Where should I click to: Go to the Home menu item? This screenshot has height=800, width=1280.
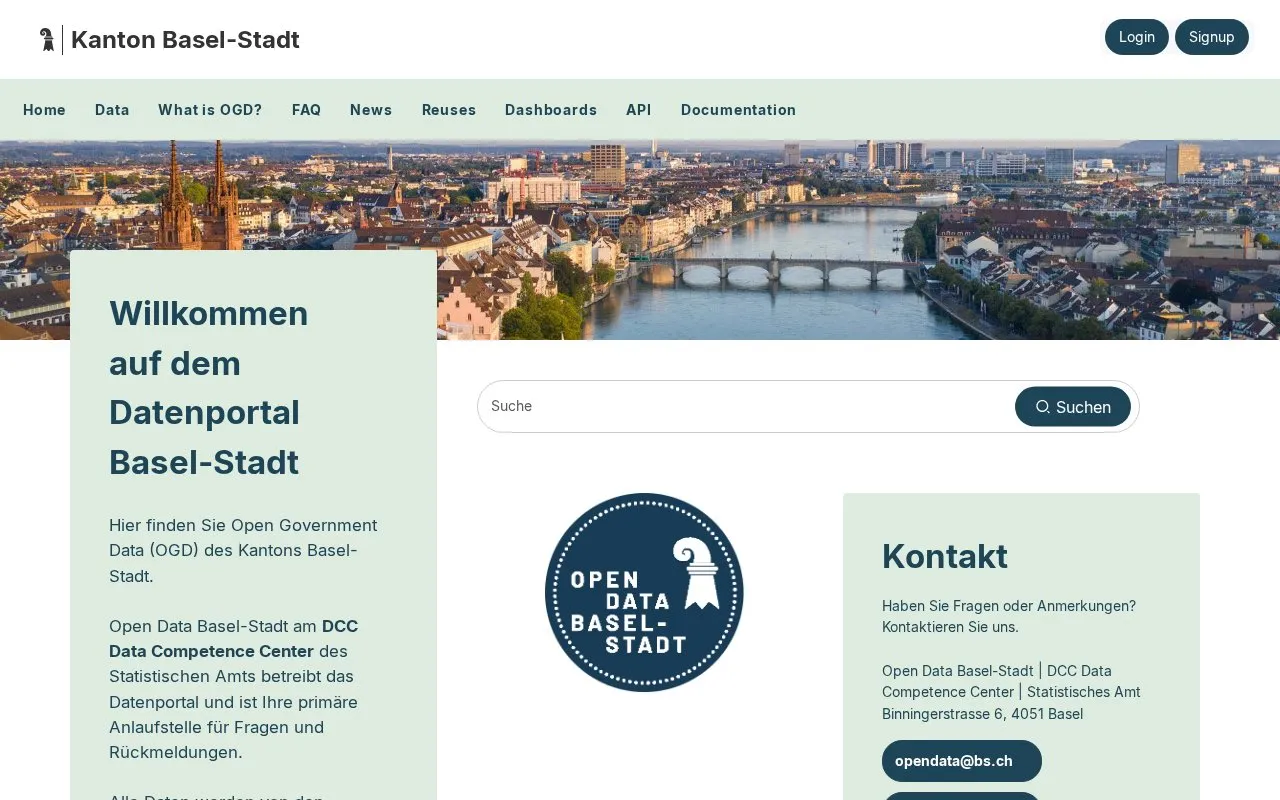(x=44, y=110)
